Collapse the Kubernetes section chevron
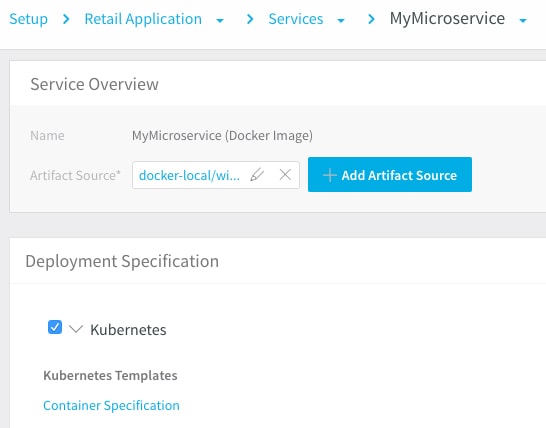Viewport: 546px width, 428px height. [x=76, y=328]
